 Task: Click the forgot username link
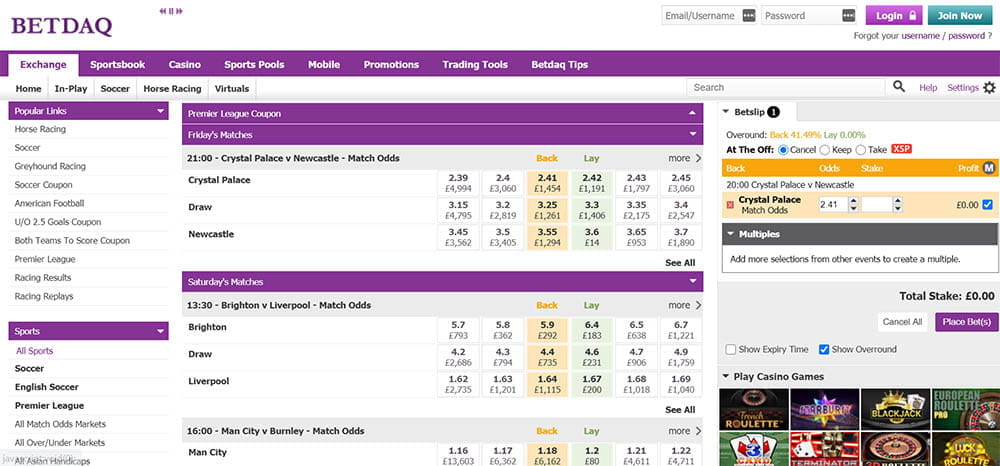click(x=920, y=36)
